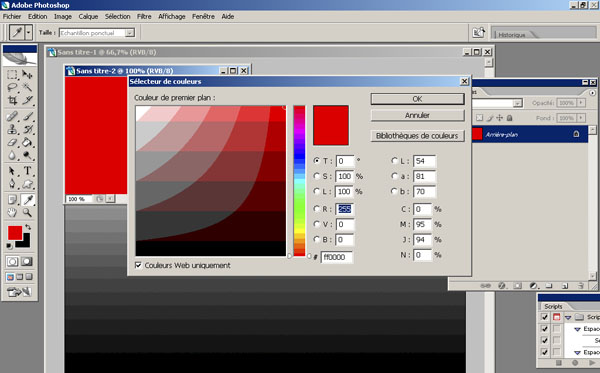Select the Lab b radio button

pos(394,191)
